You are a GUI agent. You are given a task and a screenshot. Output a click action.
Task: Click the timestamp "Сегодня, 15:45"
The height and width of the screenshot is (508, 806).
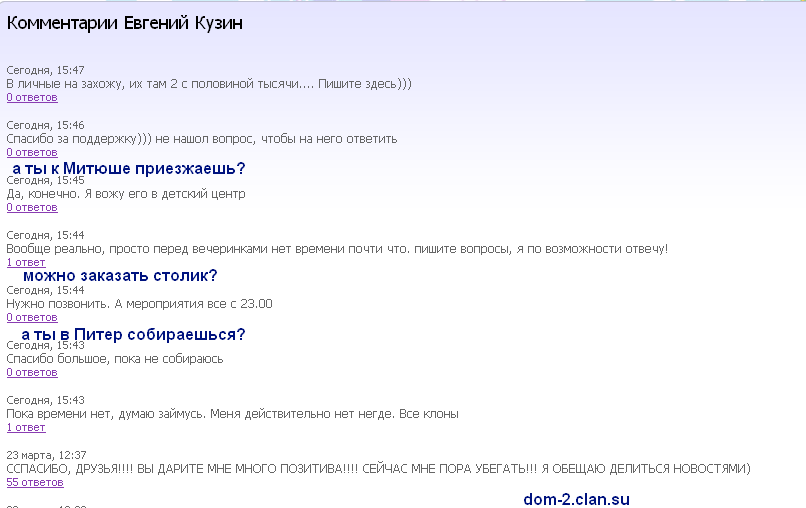[x=45, y=180]
